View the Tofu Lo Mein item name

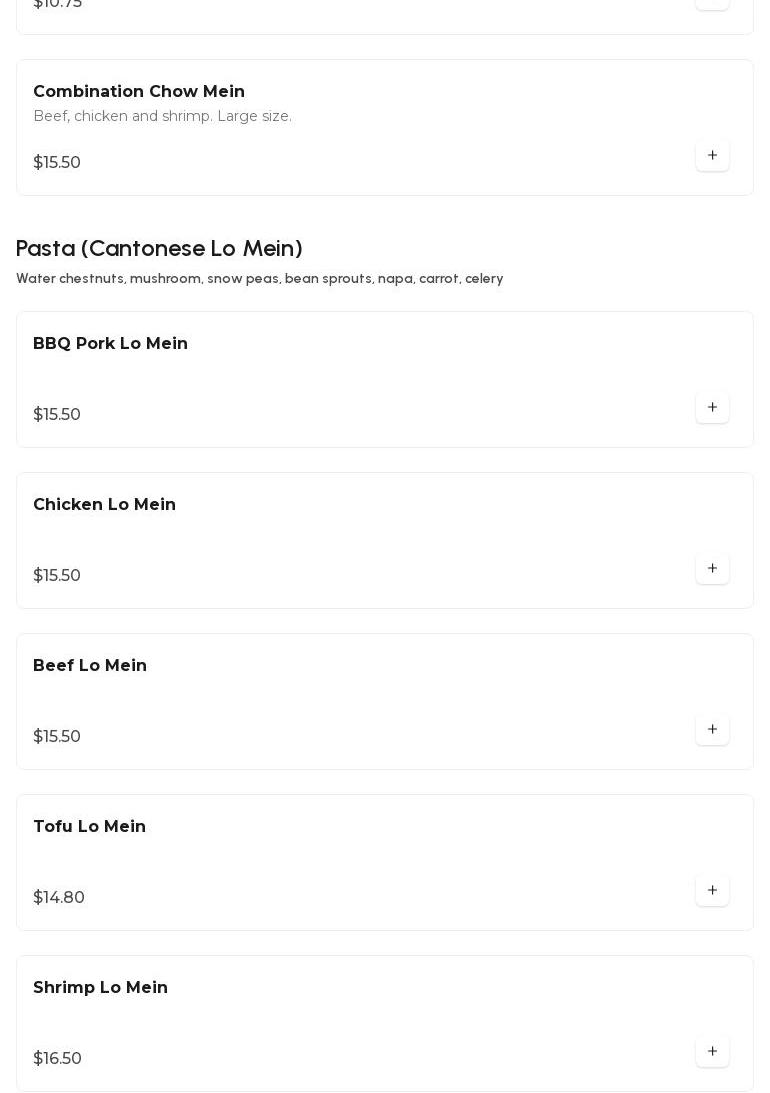pyautogui.click(x=89, y=827)
